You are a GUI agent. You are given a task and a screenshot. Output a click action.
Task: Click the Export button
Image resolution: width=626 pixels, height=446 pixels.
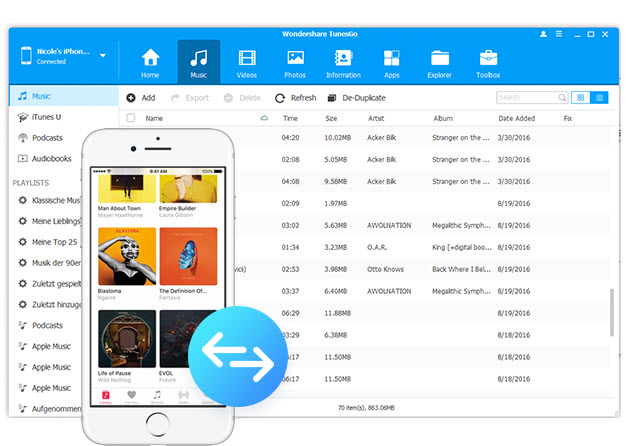coord(190,98)
